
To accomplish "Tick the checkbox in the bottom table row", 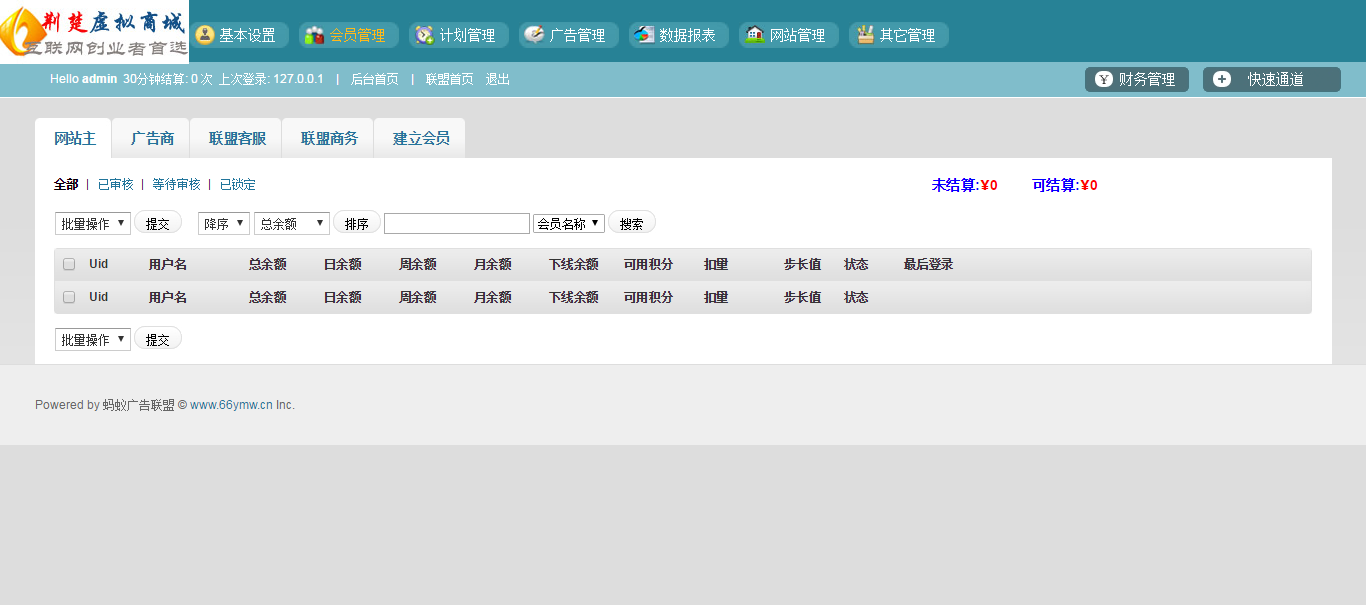I will pos(69,297).
